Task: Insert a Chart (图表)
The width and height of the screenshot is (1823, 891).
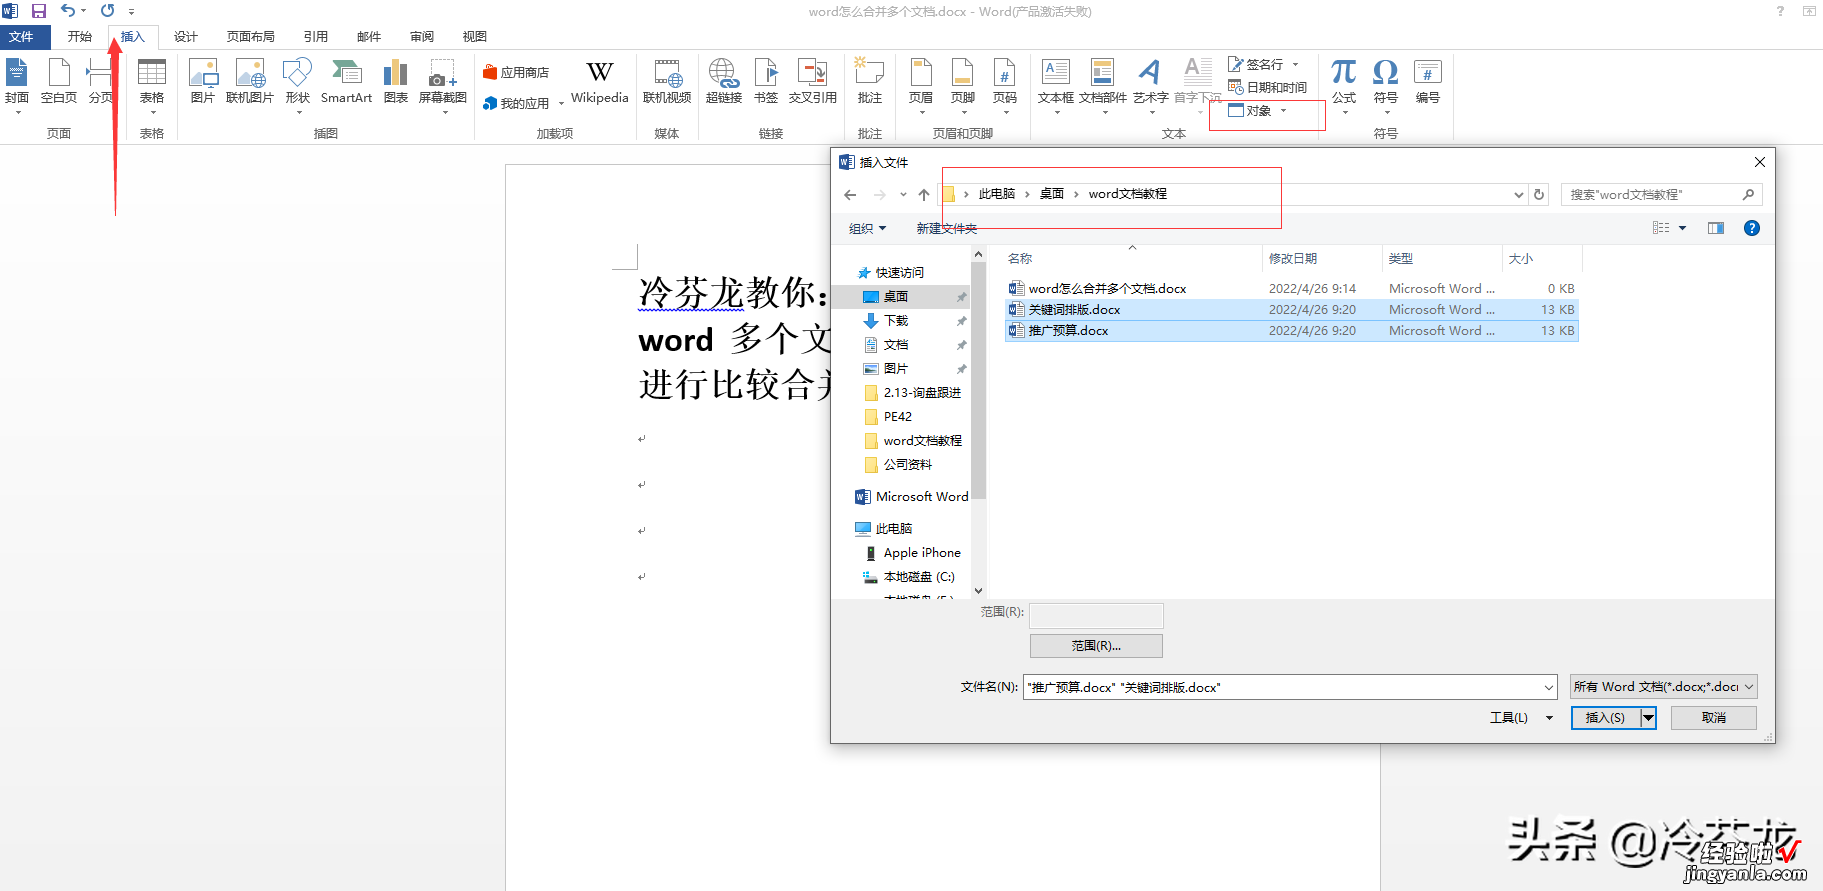Action: [396, 82]
